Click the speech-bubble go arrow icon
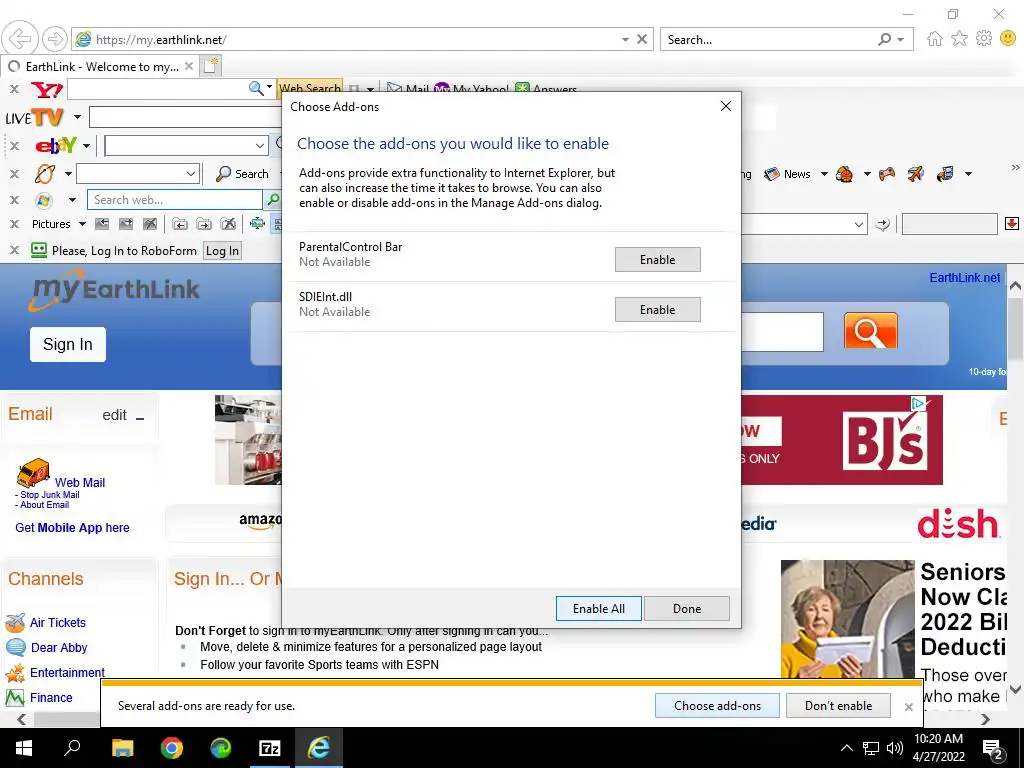 pyautogui.click(x=882, y=224)
